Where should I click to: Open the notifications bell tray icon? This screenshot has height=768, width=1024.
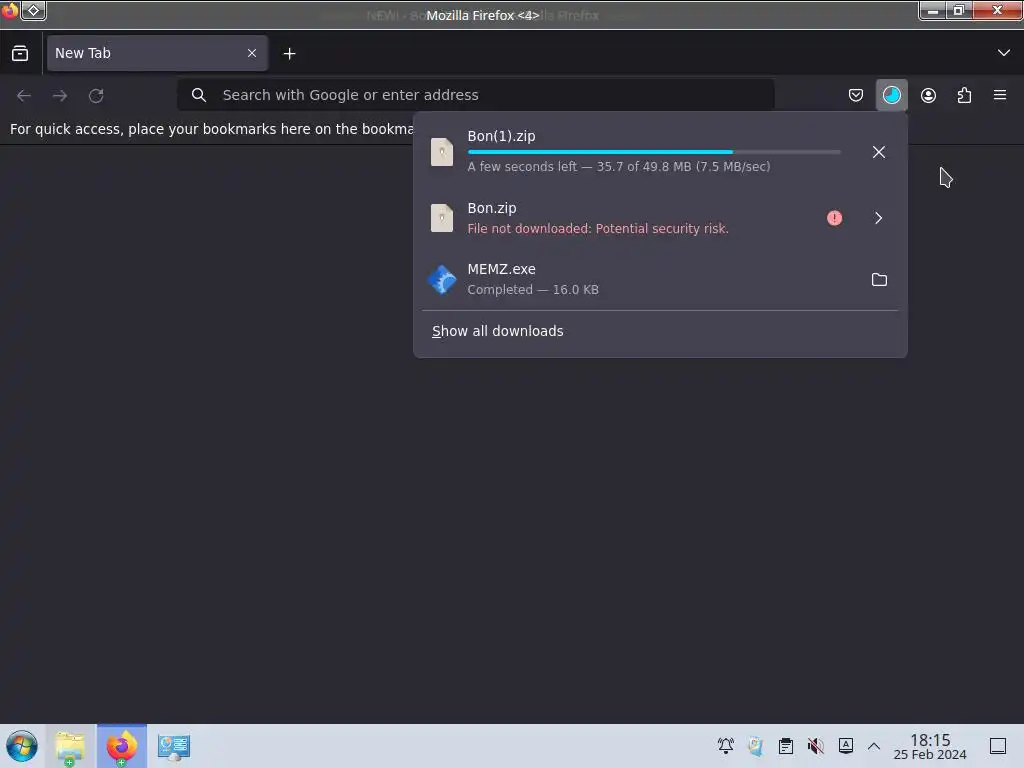[x=726, y=746]
